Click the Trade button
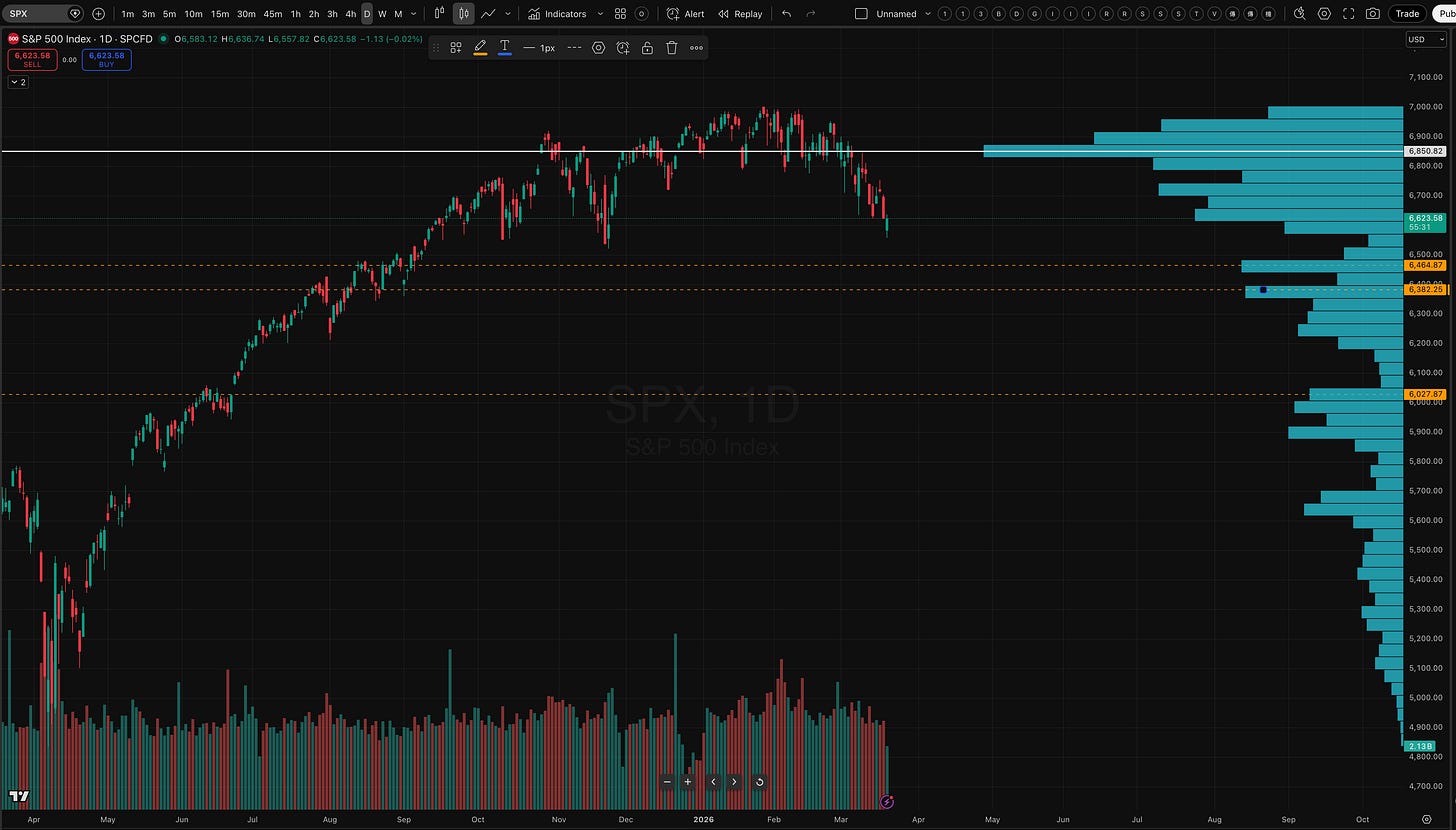 pyautogui.click(x=1407, y=14)
